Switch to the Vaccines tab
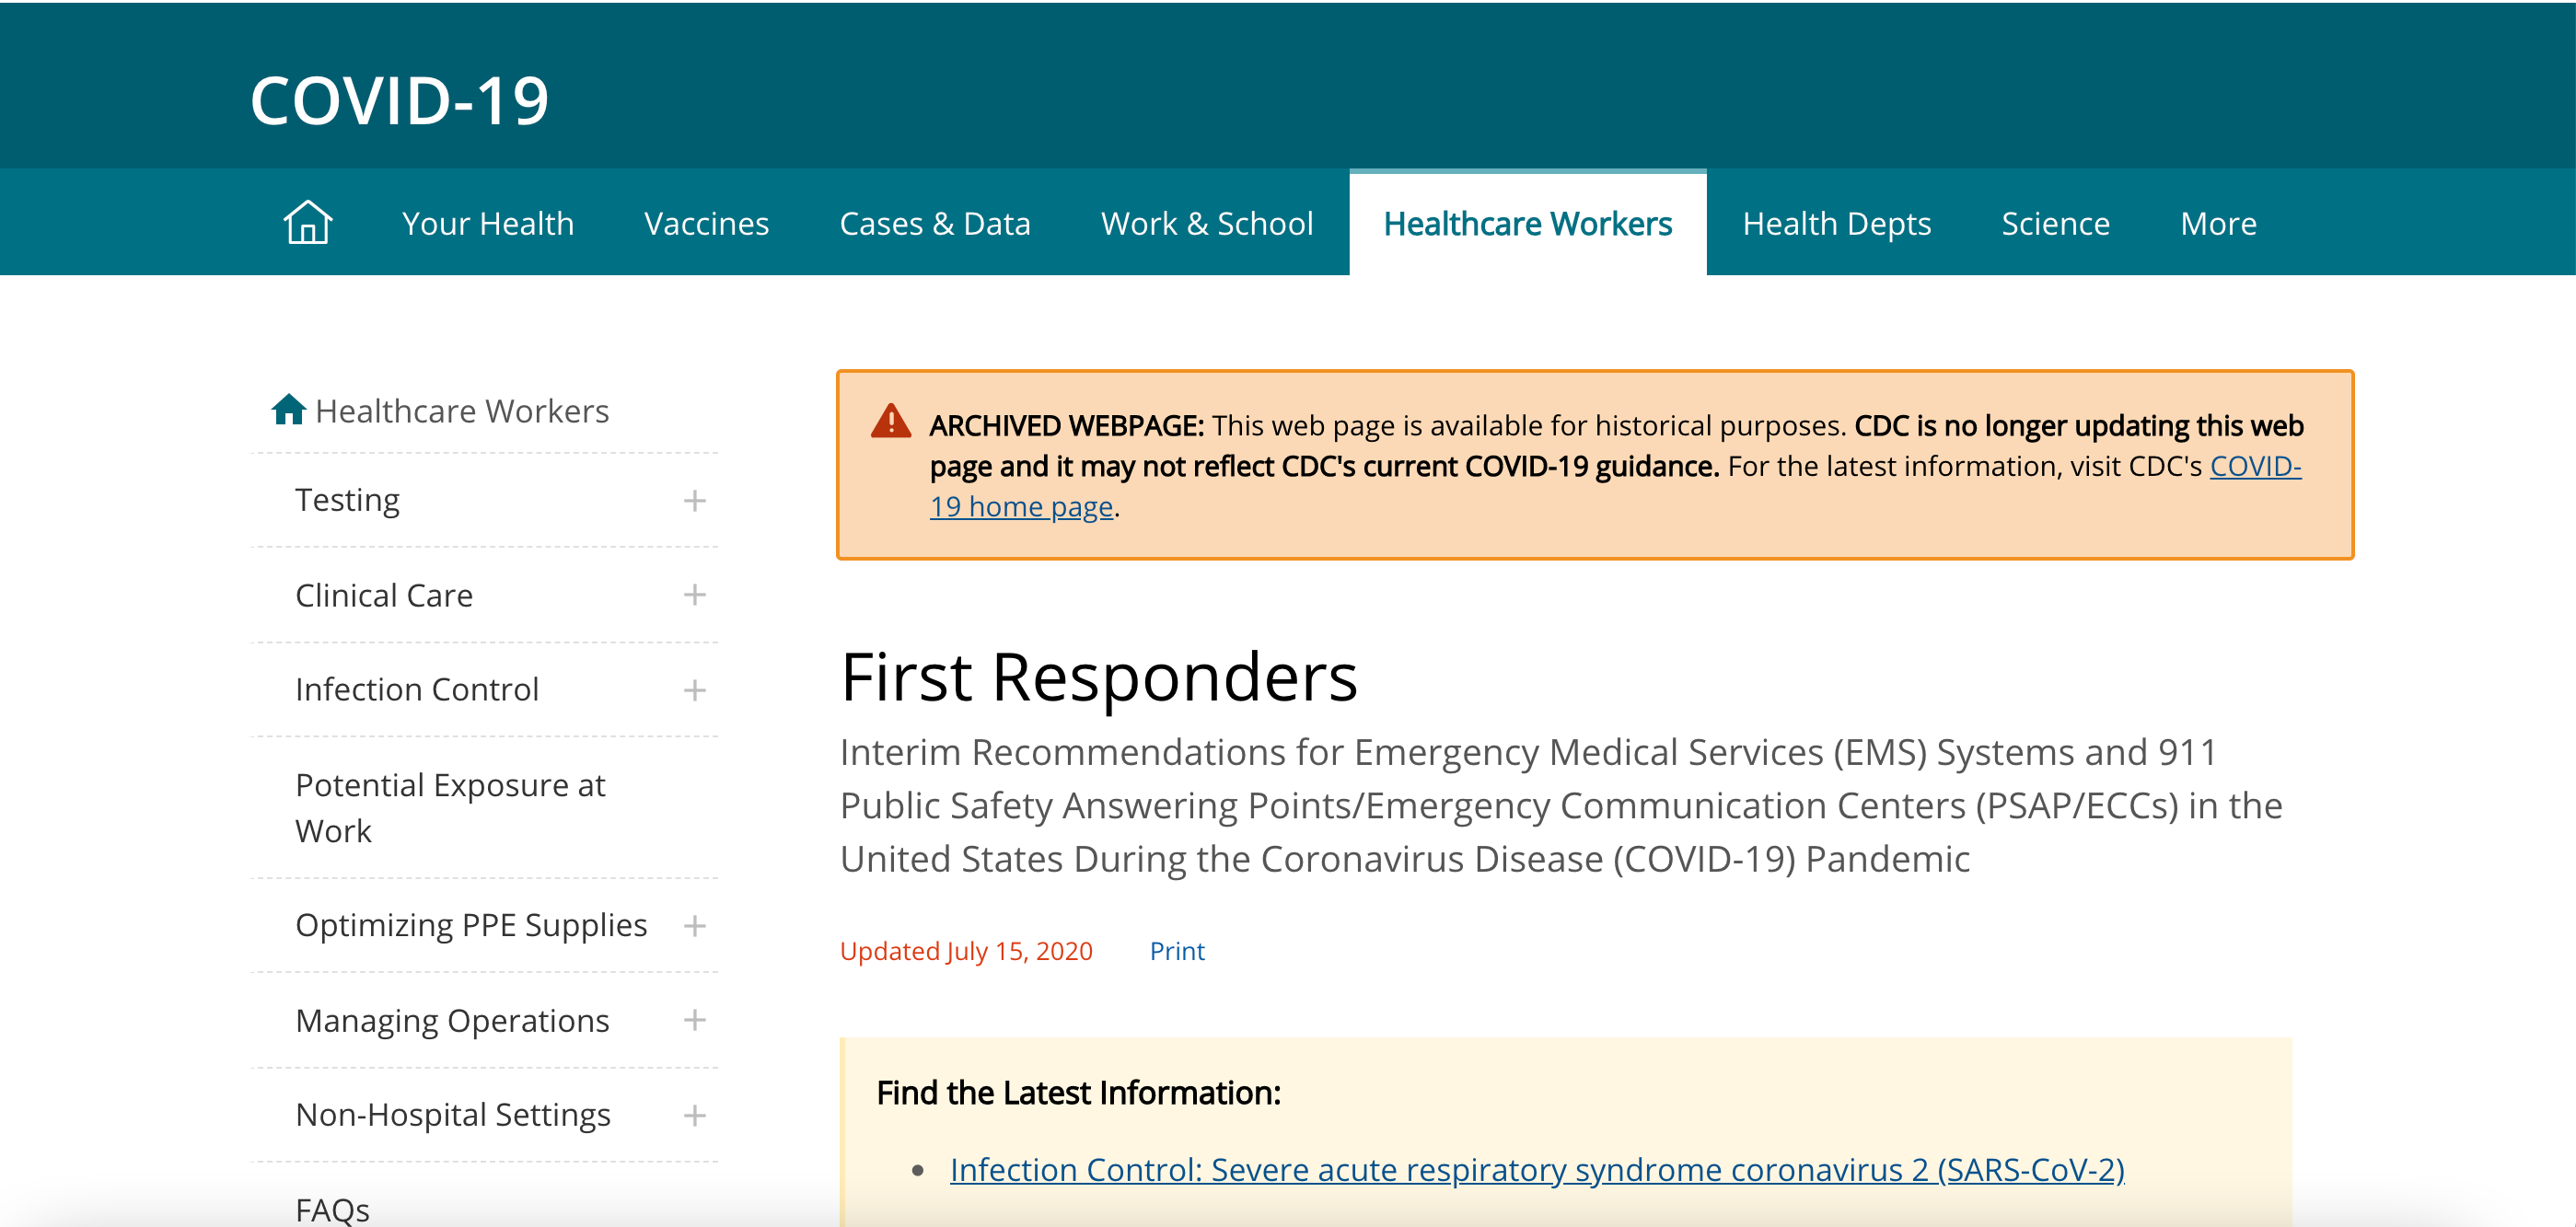 706,223
